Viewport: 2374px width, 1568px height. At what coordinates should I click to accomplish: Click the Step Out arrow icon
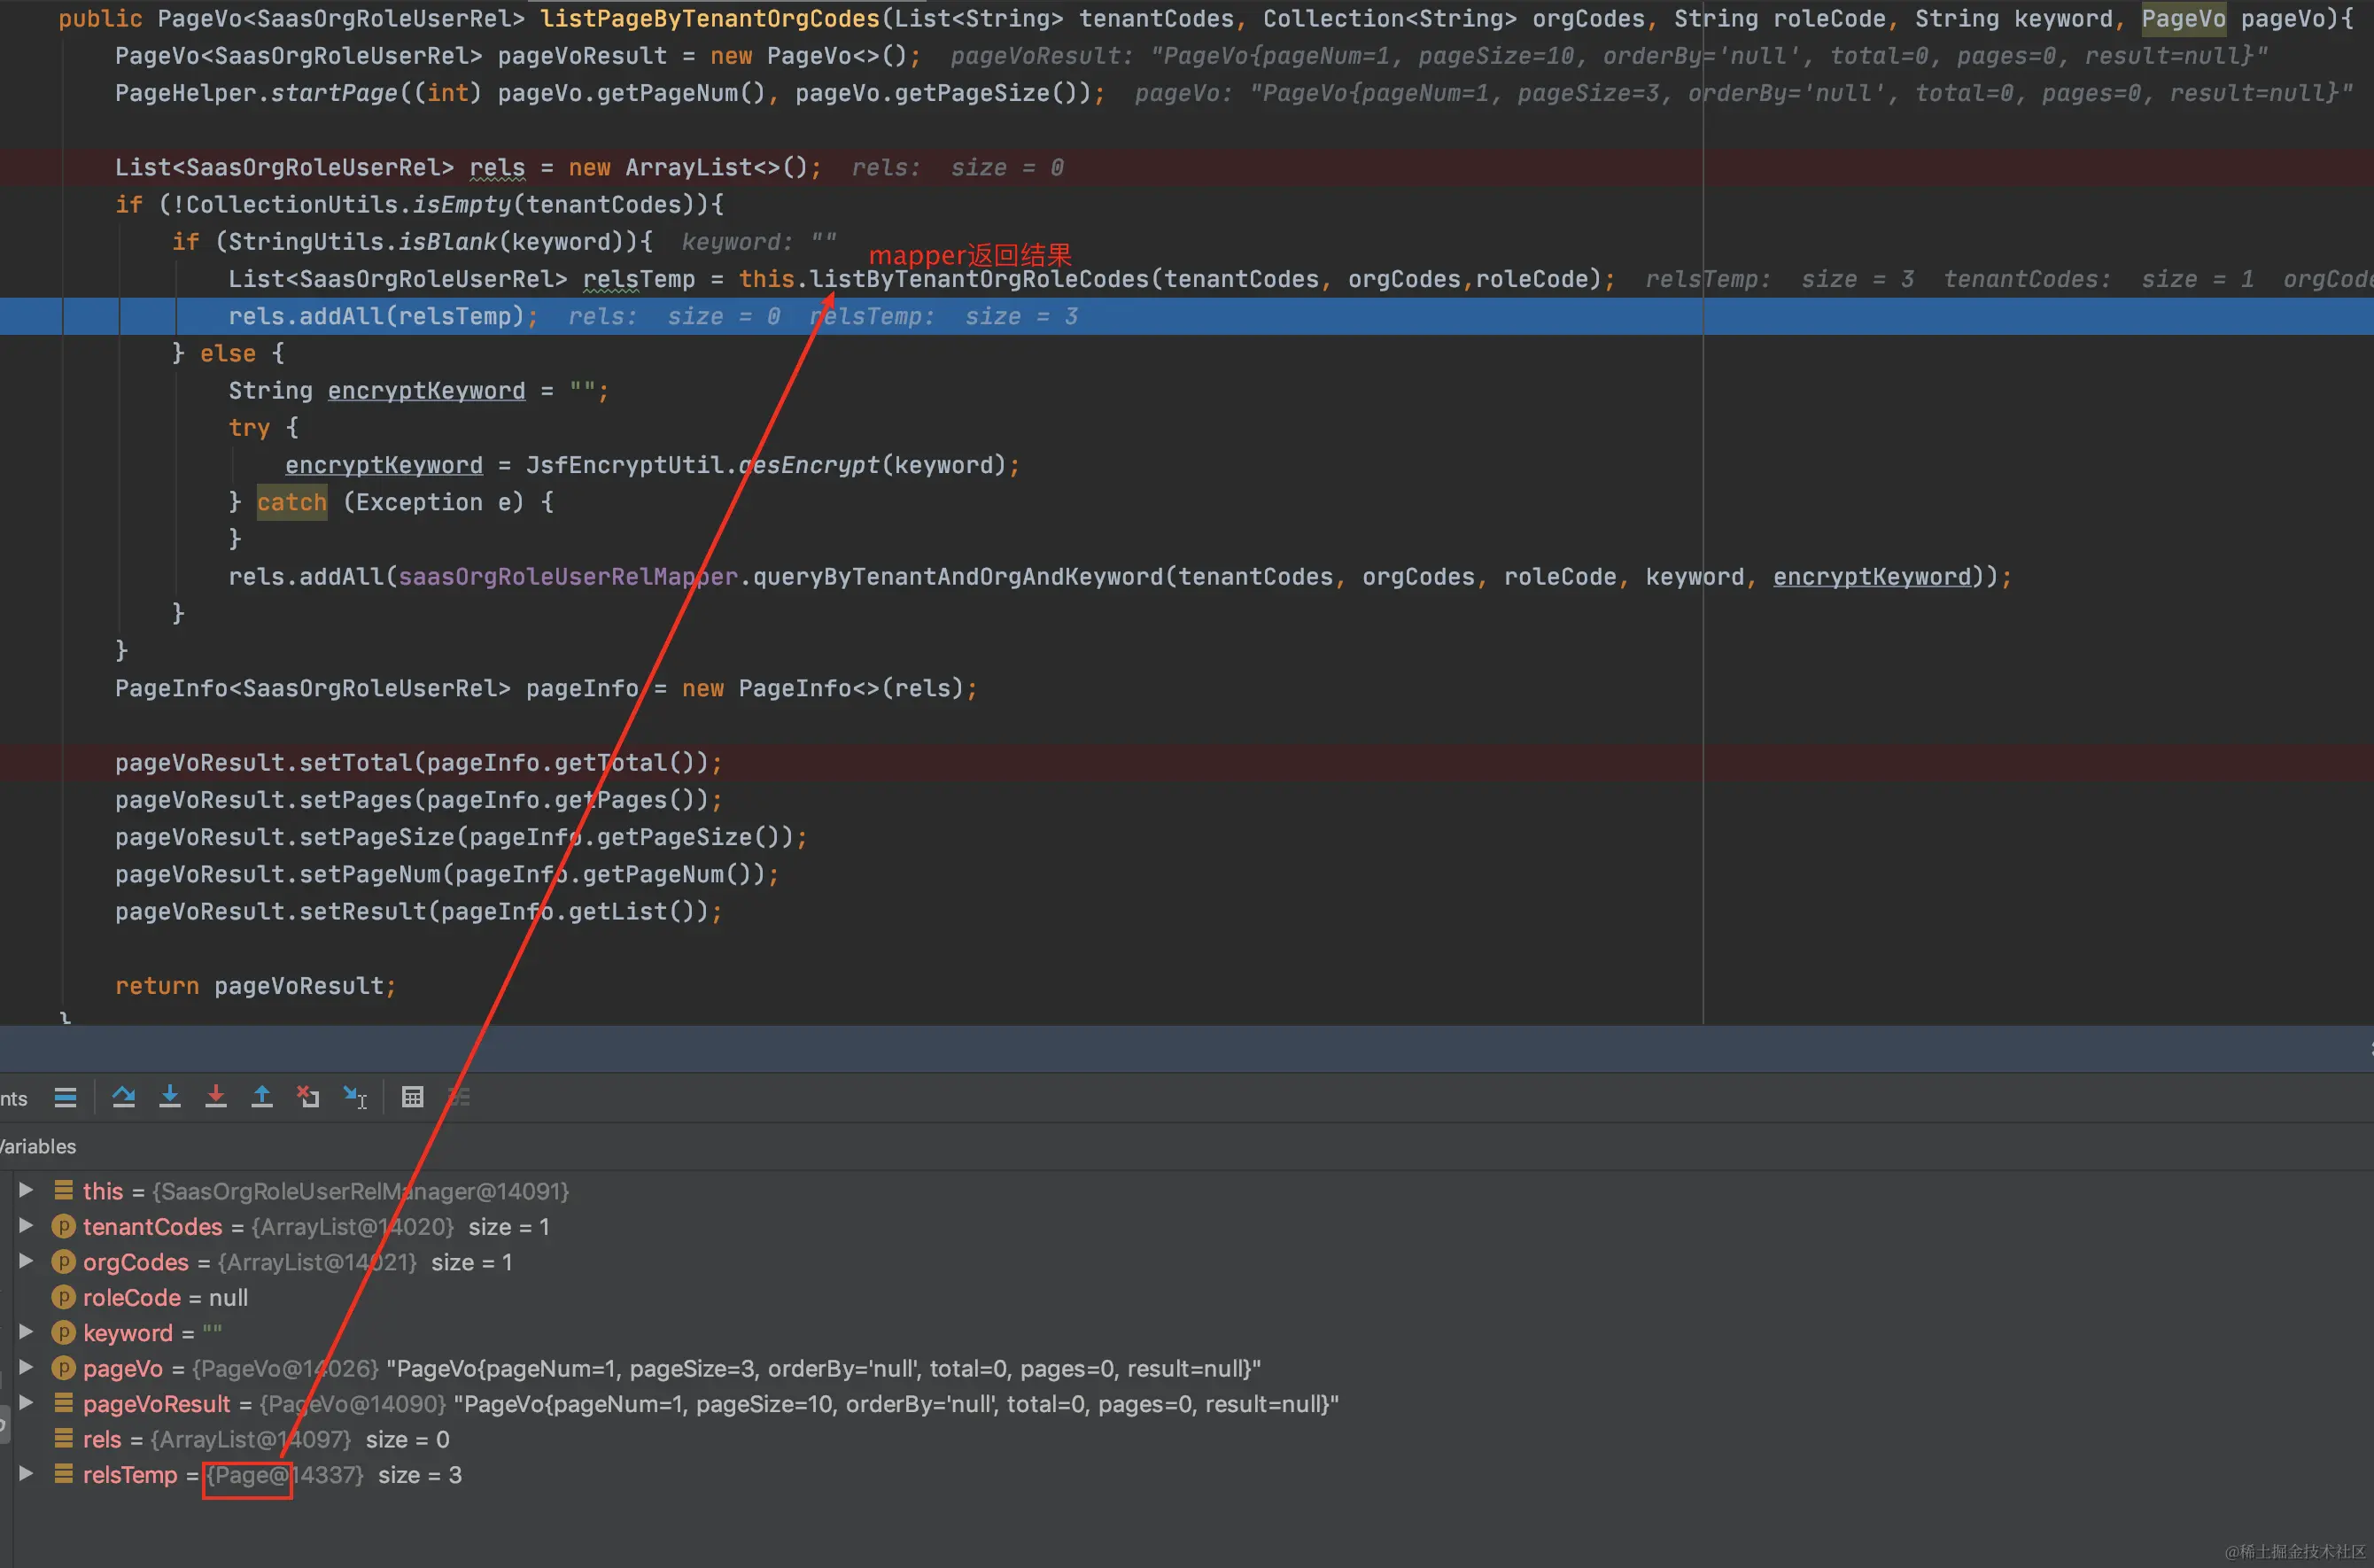[x=262, y=1097]
